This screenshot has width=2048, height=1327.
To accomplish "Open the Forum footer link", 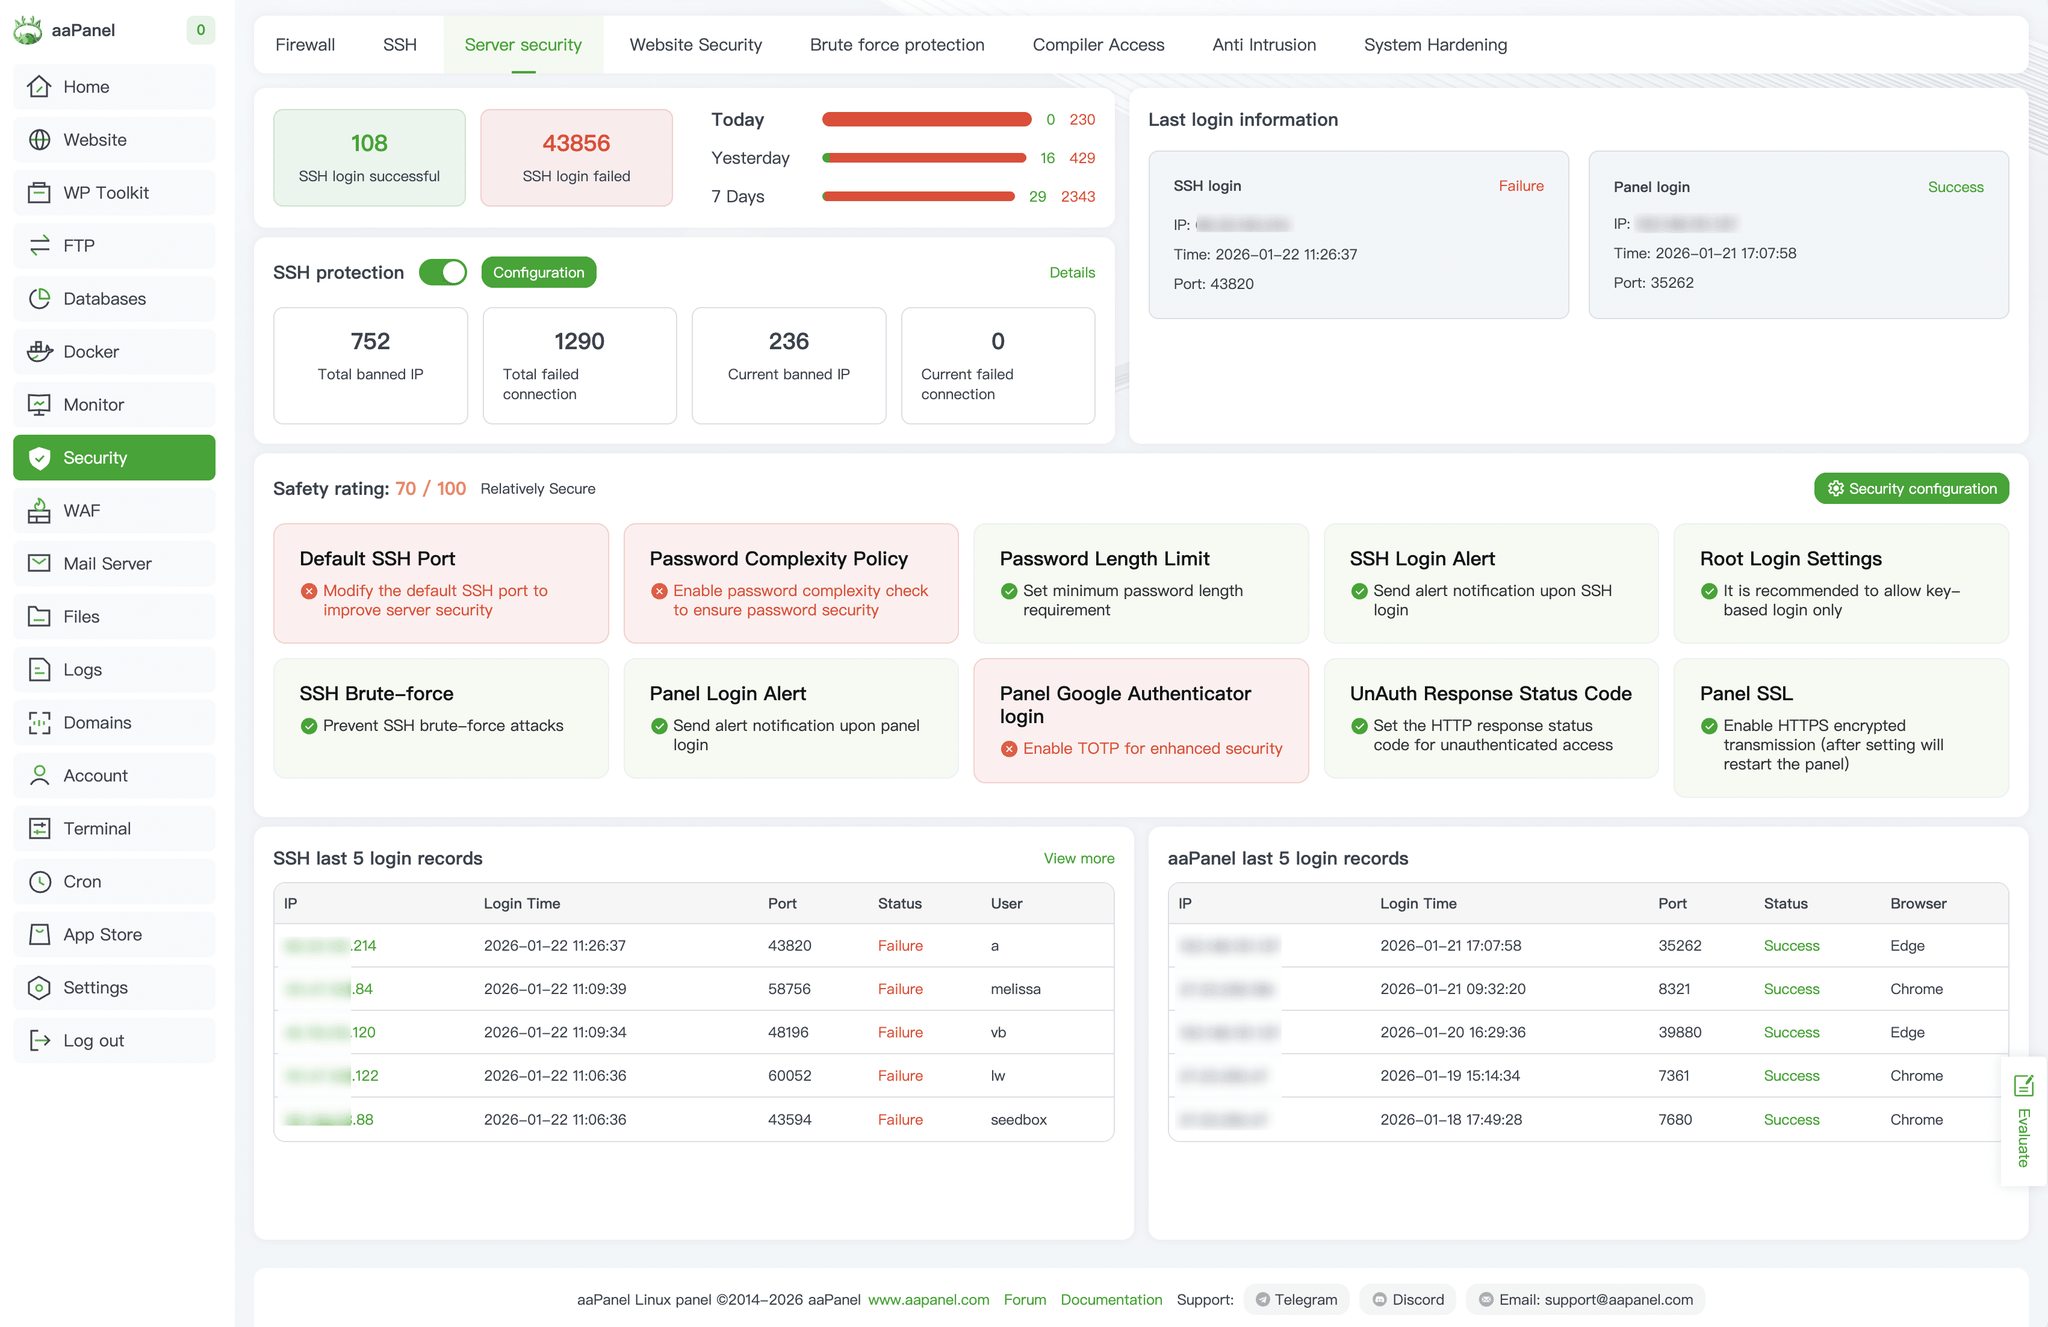I will pos(1025,1299).
